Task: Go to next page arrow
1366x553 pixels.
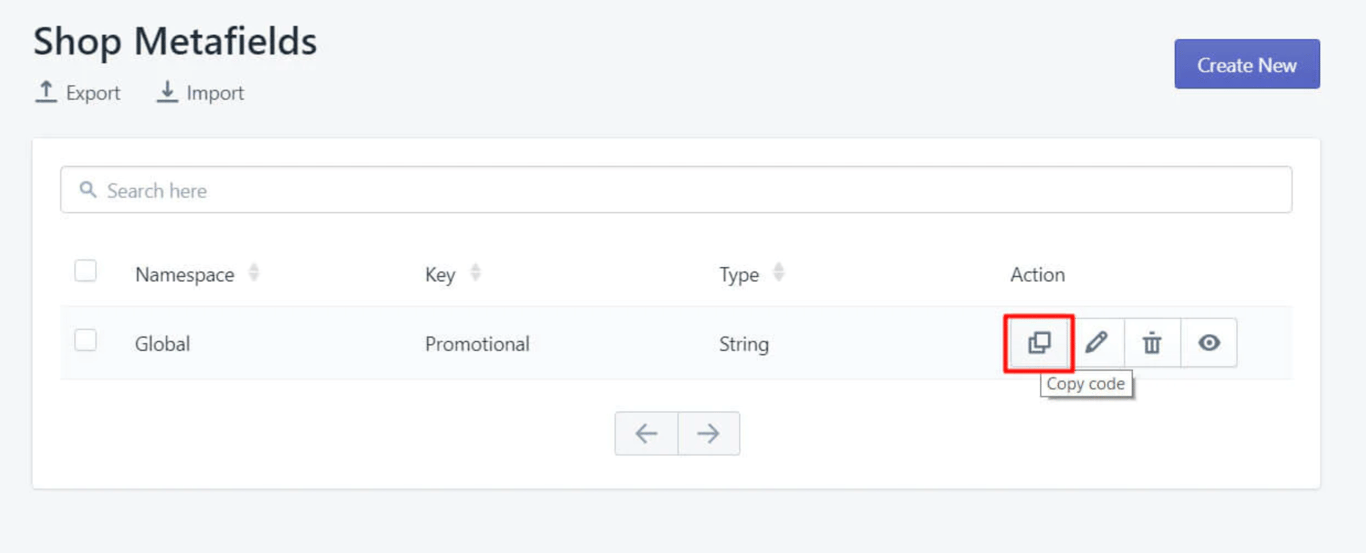Action: 708,433
